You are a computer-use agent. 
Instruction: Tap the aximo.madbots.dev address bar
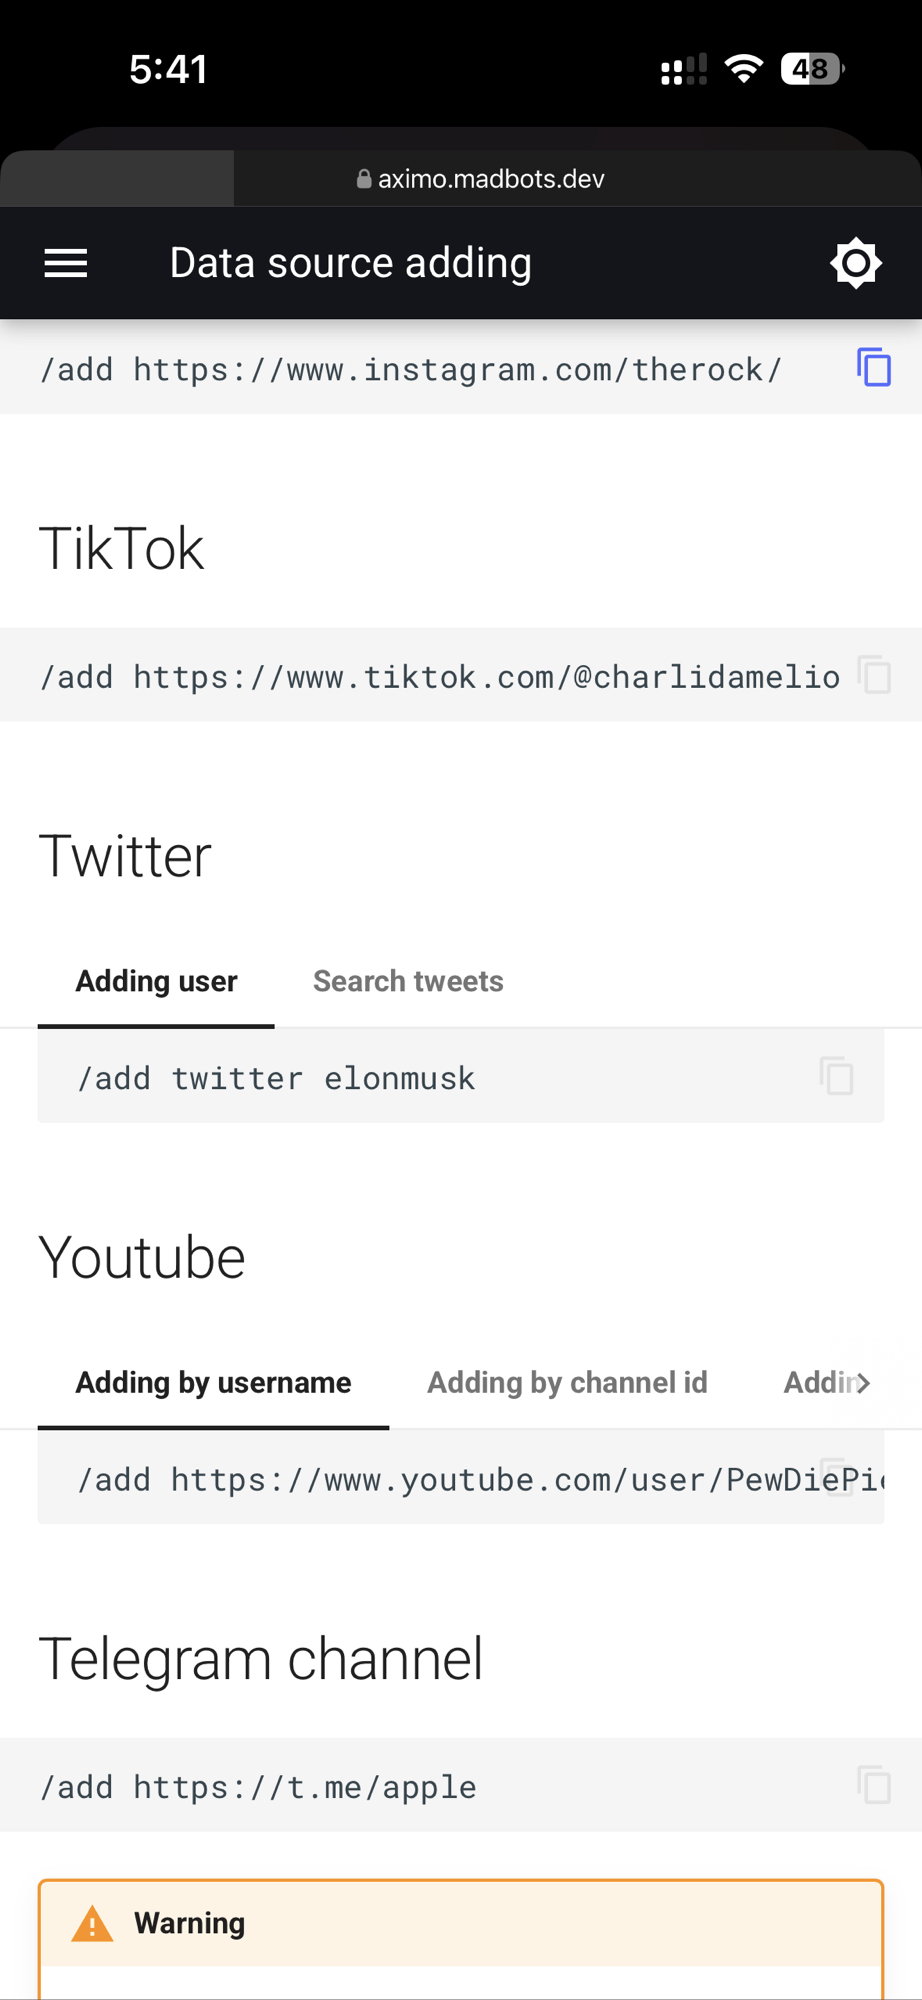[490, 179]
